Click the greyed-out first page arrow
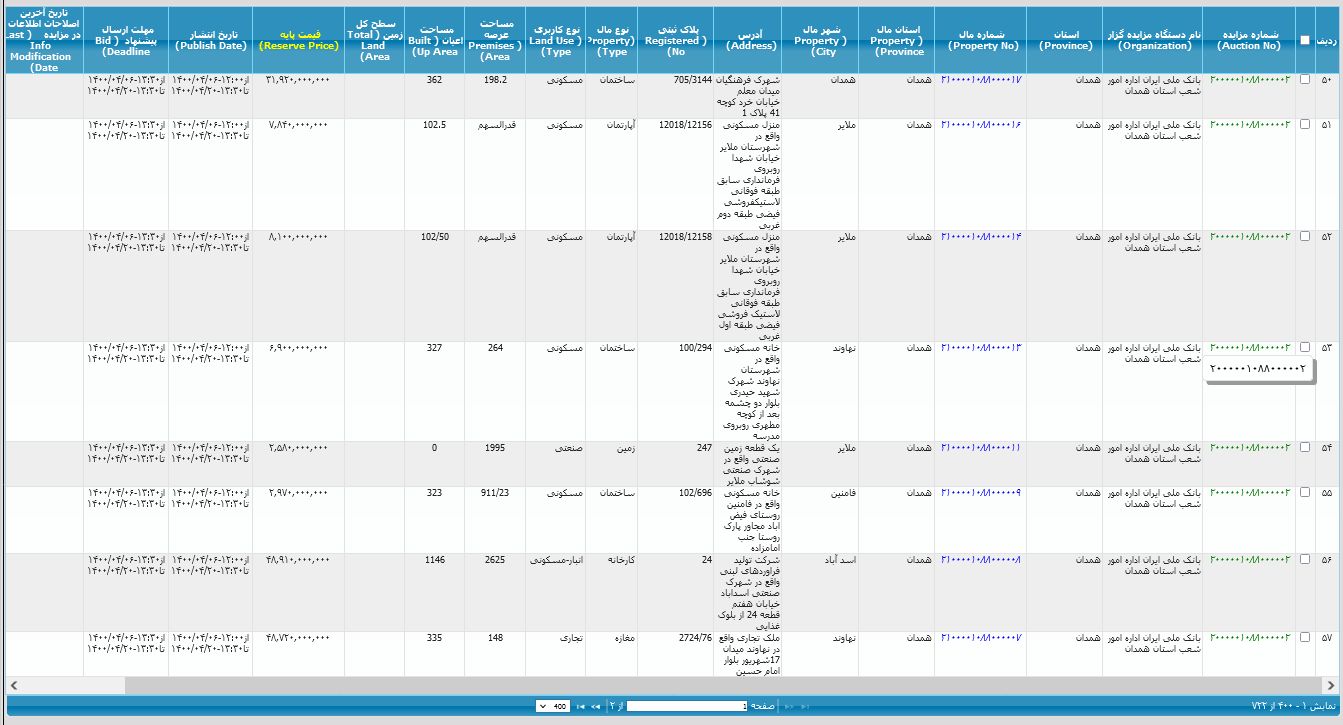The width and height of the screenshot is (1343, 725). click(803, 706)
